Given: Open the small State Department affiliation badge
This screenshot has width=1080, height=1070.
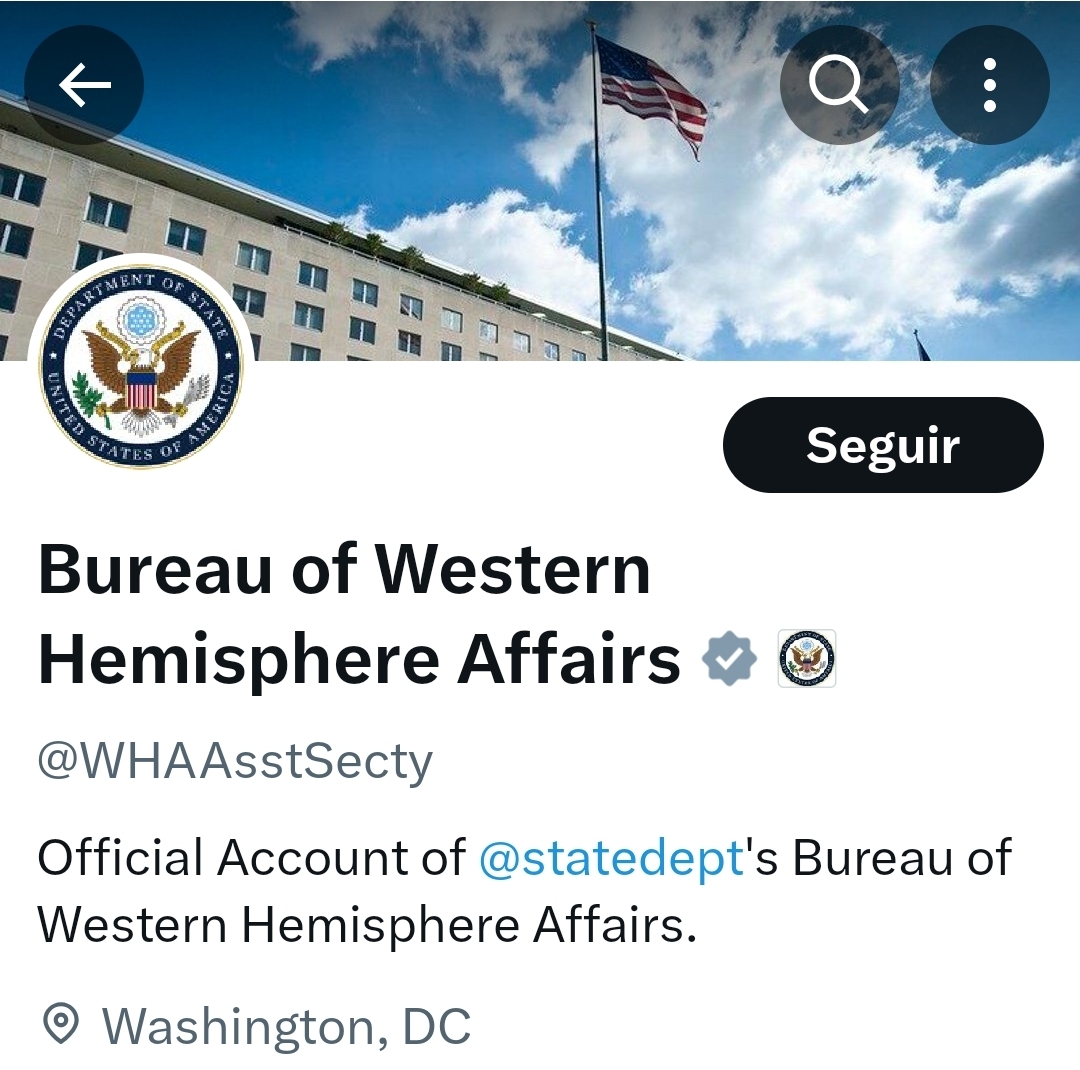Looking at the screenshot, I should click(x=807, y=659).
